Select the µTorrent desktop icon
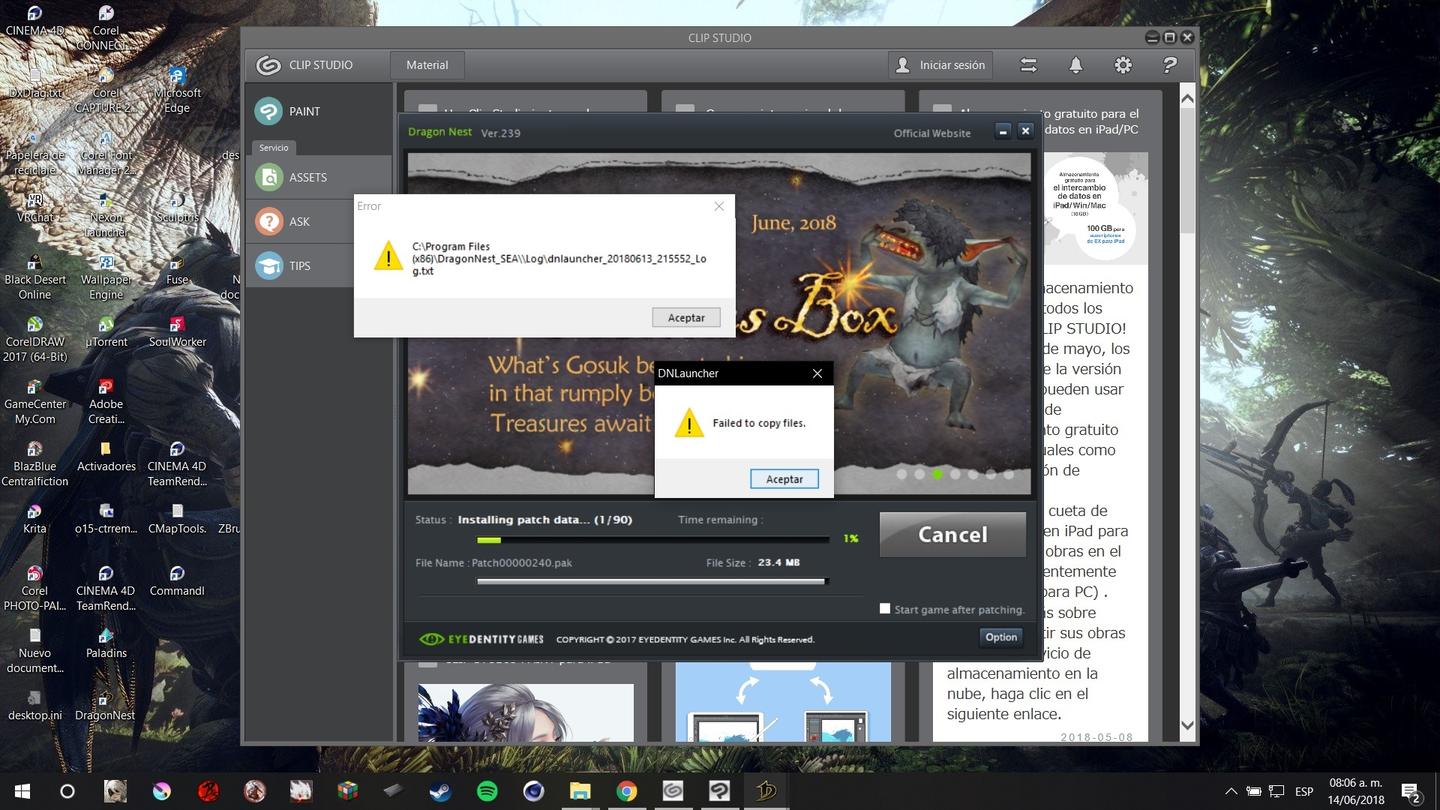1440x810 pixels. [106, 332]
